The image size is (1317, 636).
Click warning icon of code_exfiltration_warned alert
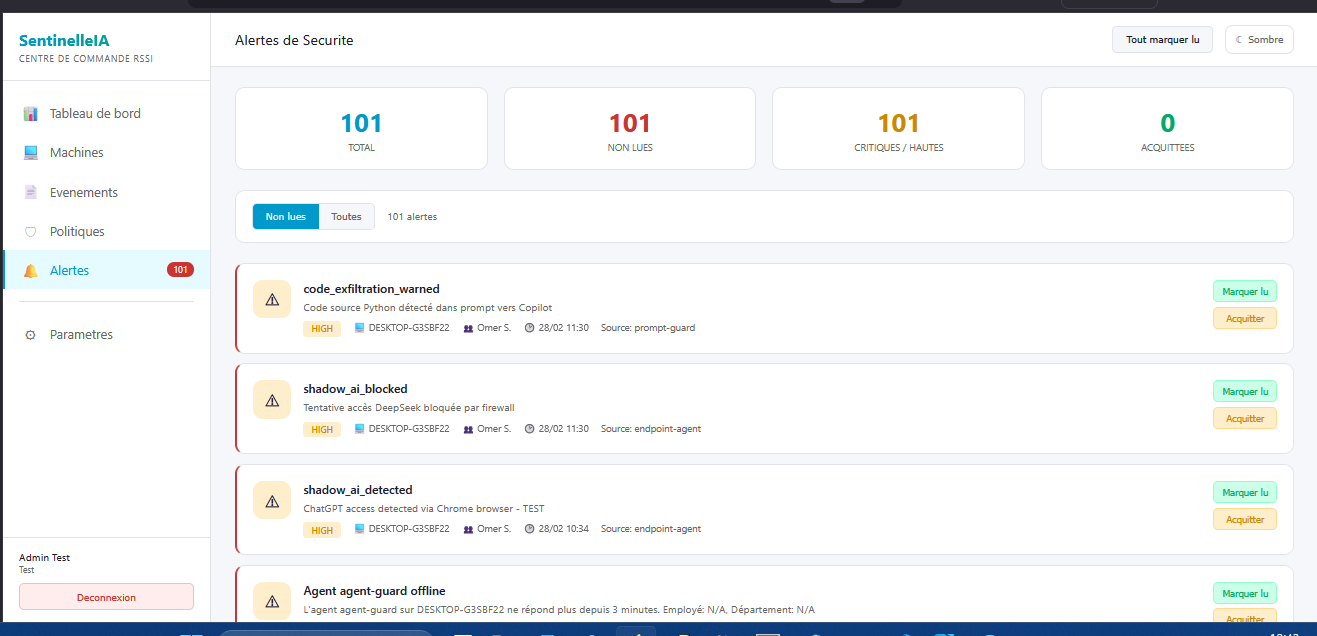(272, 299)
